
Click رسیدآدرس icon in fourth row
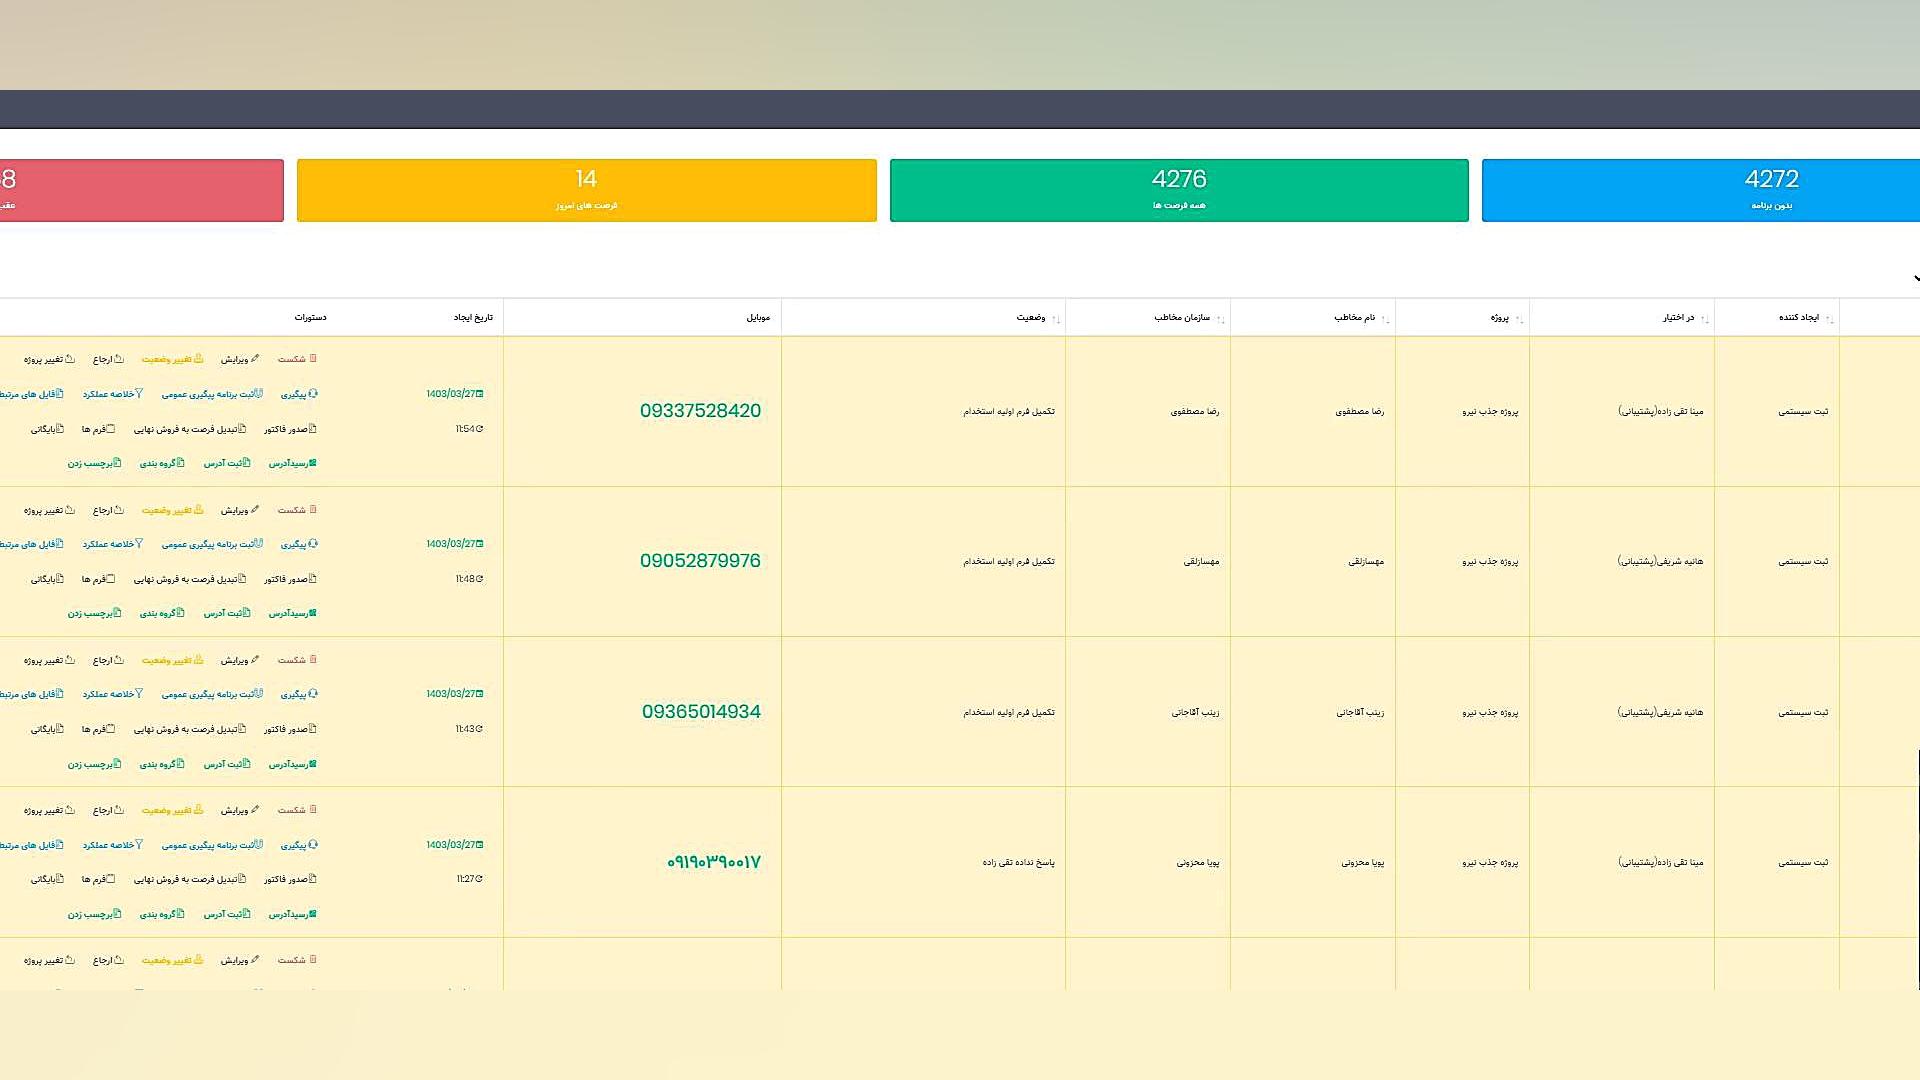[x=312, y=914]
